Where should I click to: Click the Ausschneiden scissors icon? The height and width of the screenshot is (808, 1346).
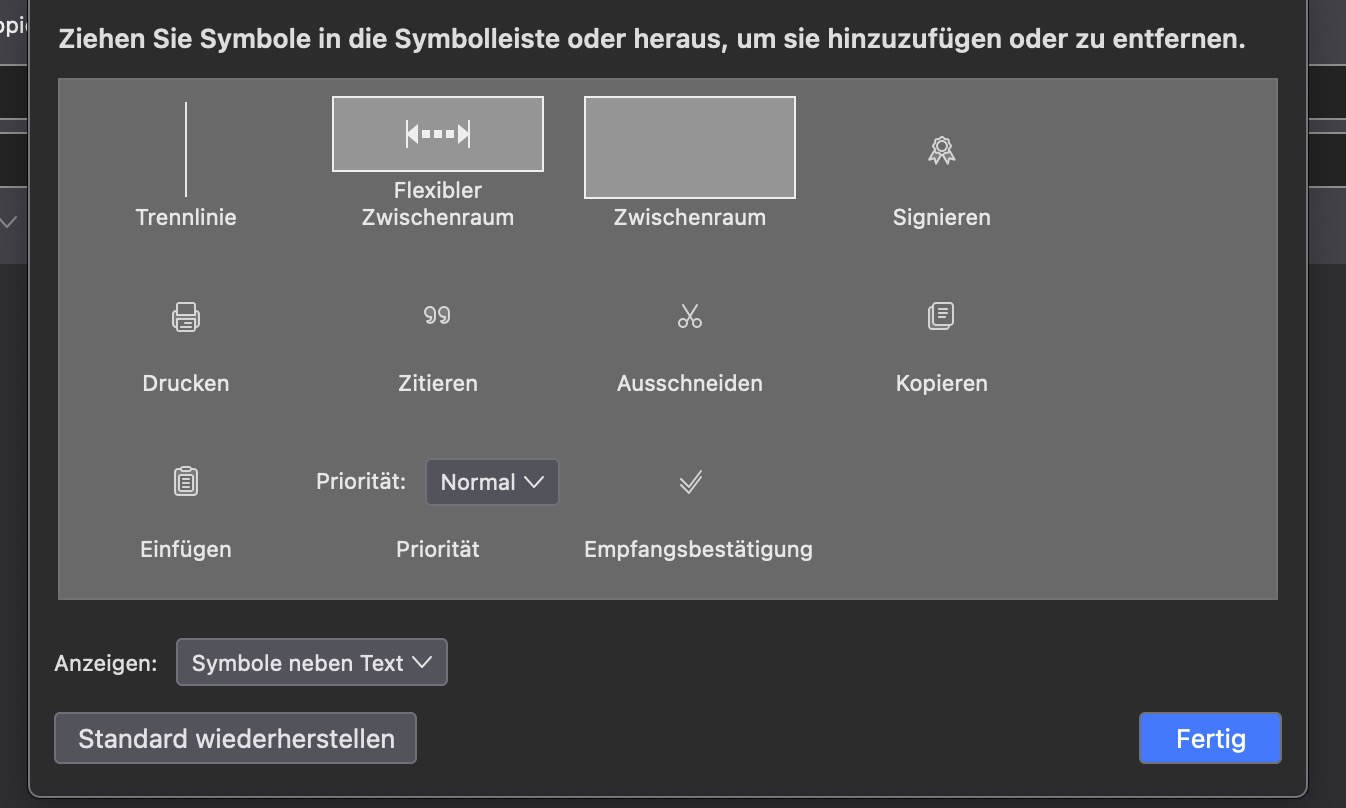click(690, 316)
